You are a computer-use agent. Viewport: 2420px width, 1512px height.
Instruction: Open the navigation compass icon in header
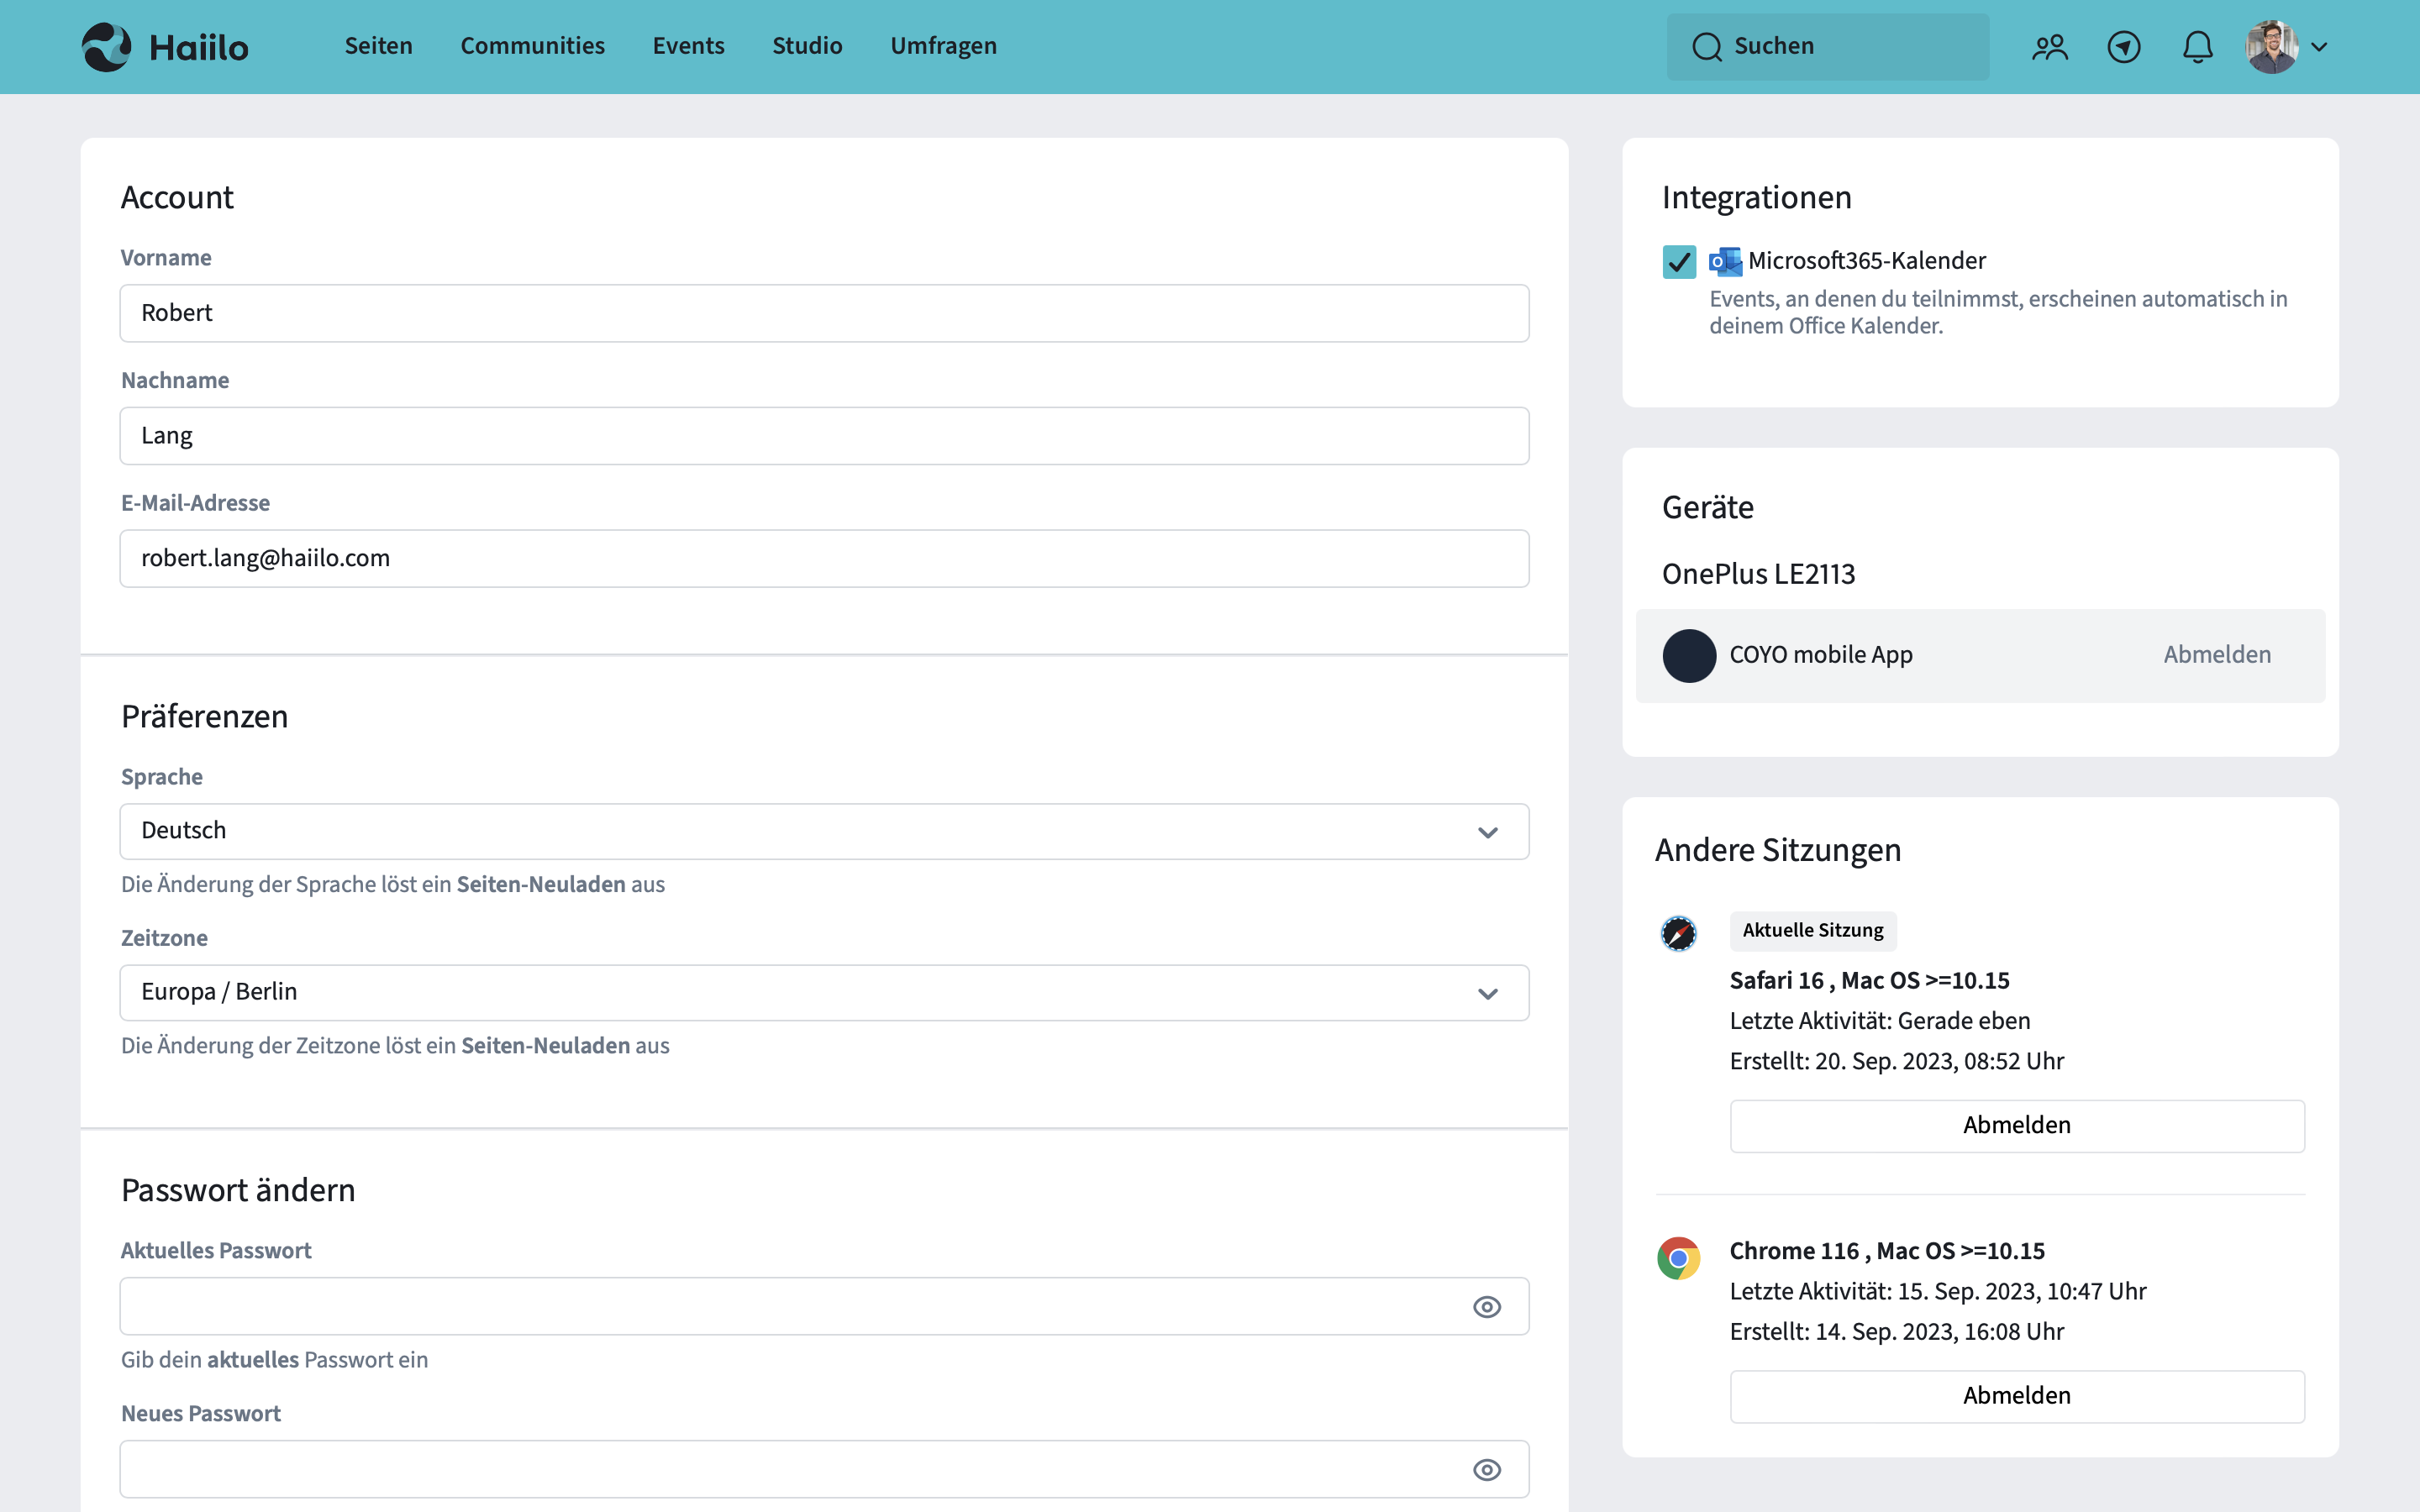tap(2123, 47)
